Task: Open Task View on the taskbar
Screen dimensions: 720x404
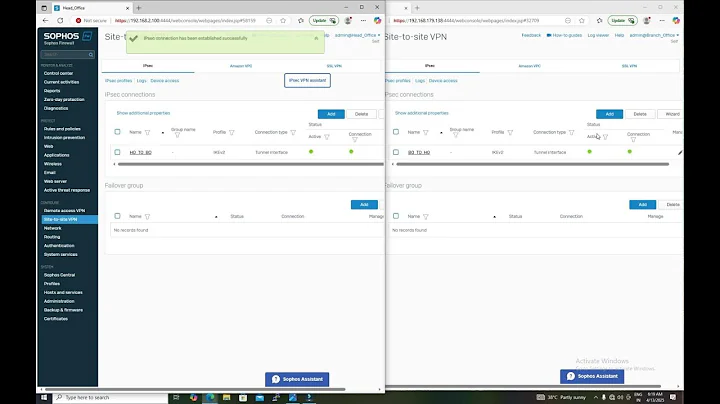Action: tap(176, 398)
